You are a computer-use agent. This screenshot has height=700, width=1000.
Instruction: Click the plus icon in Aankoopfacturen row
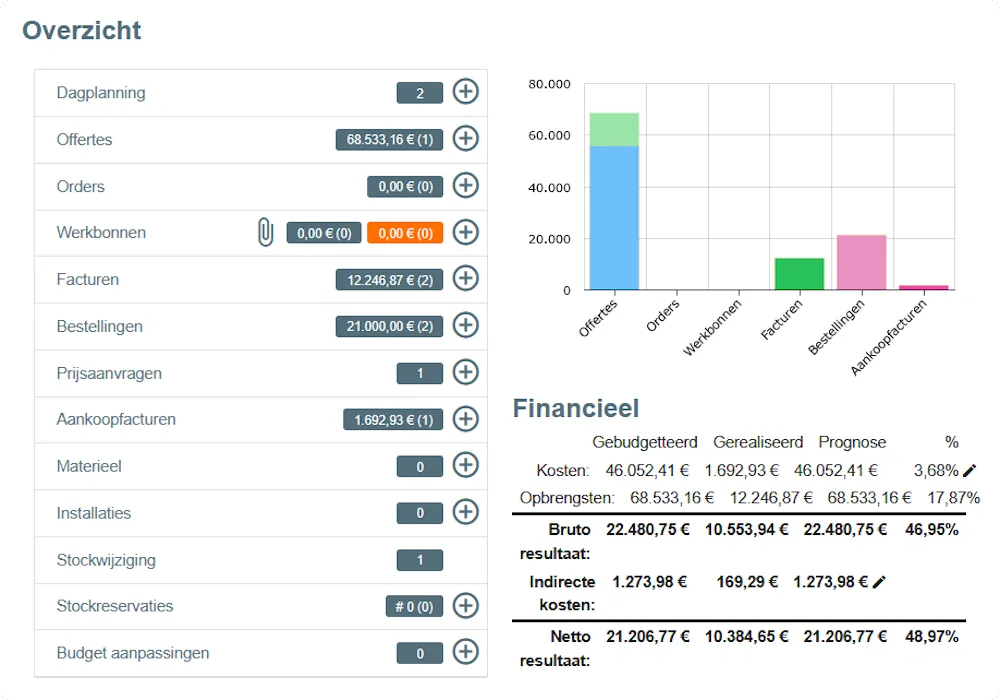[x=466, y=419]
